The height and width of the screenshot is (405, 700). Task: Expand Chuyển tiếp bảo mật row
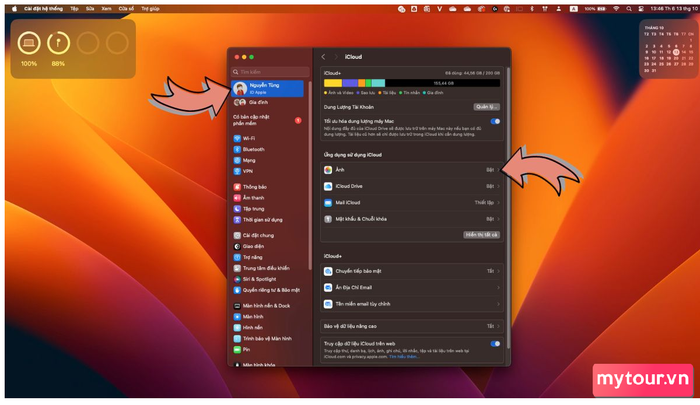coord(411,270)
